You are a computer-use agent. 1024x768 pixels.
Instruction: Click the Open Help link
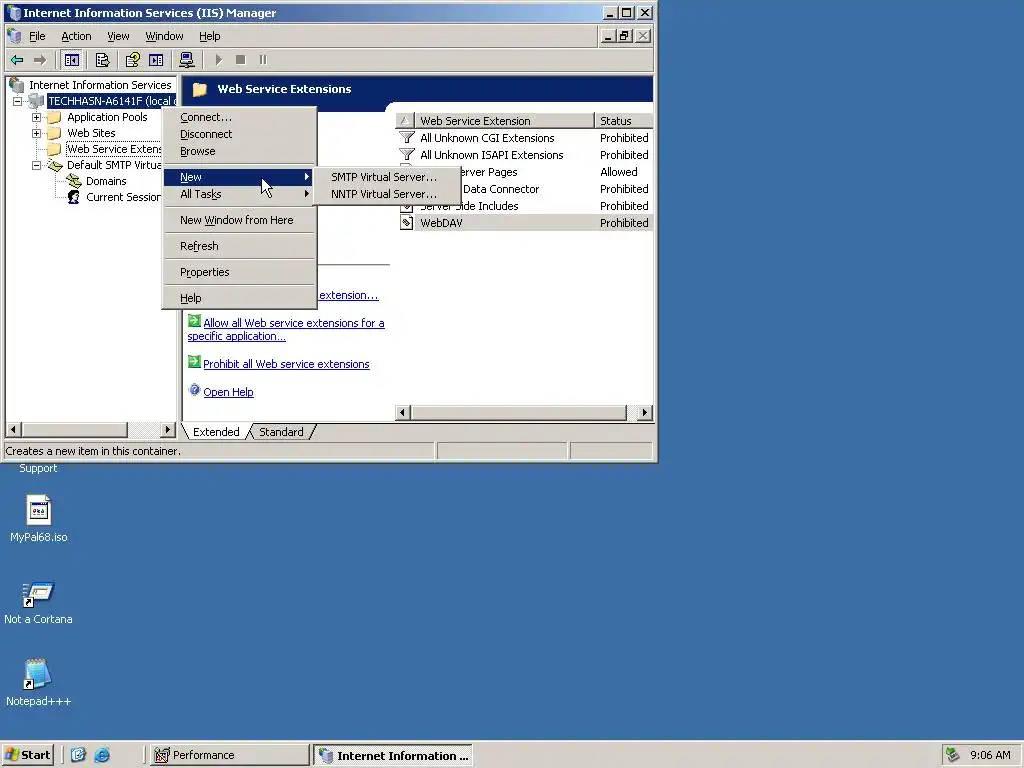(229, 392)
